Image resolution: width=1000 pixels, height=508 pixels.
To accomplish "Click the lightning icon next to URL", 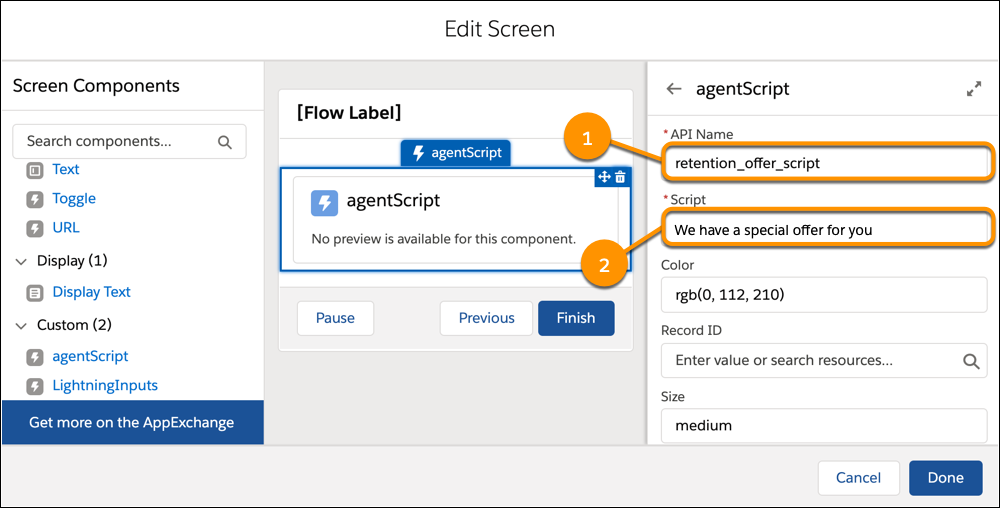I will tap(34, 228).
